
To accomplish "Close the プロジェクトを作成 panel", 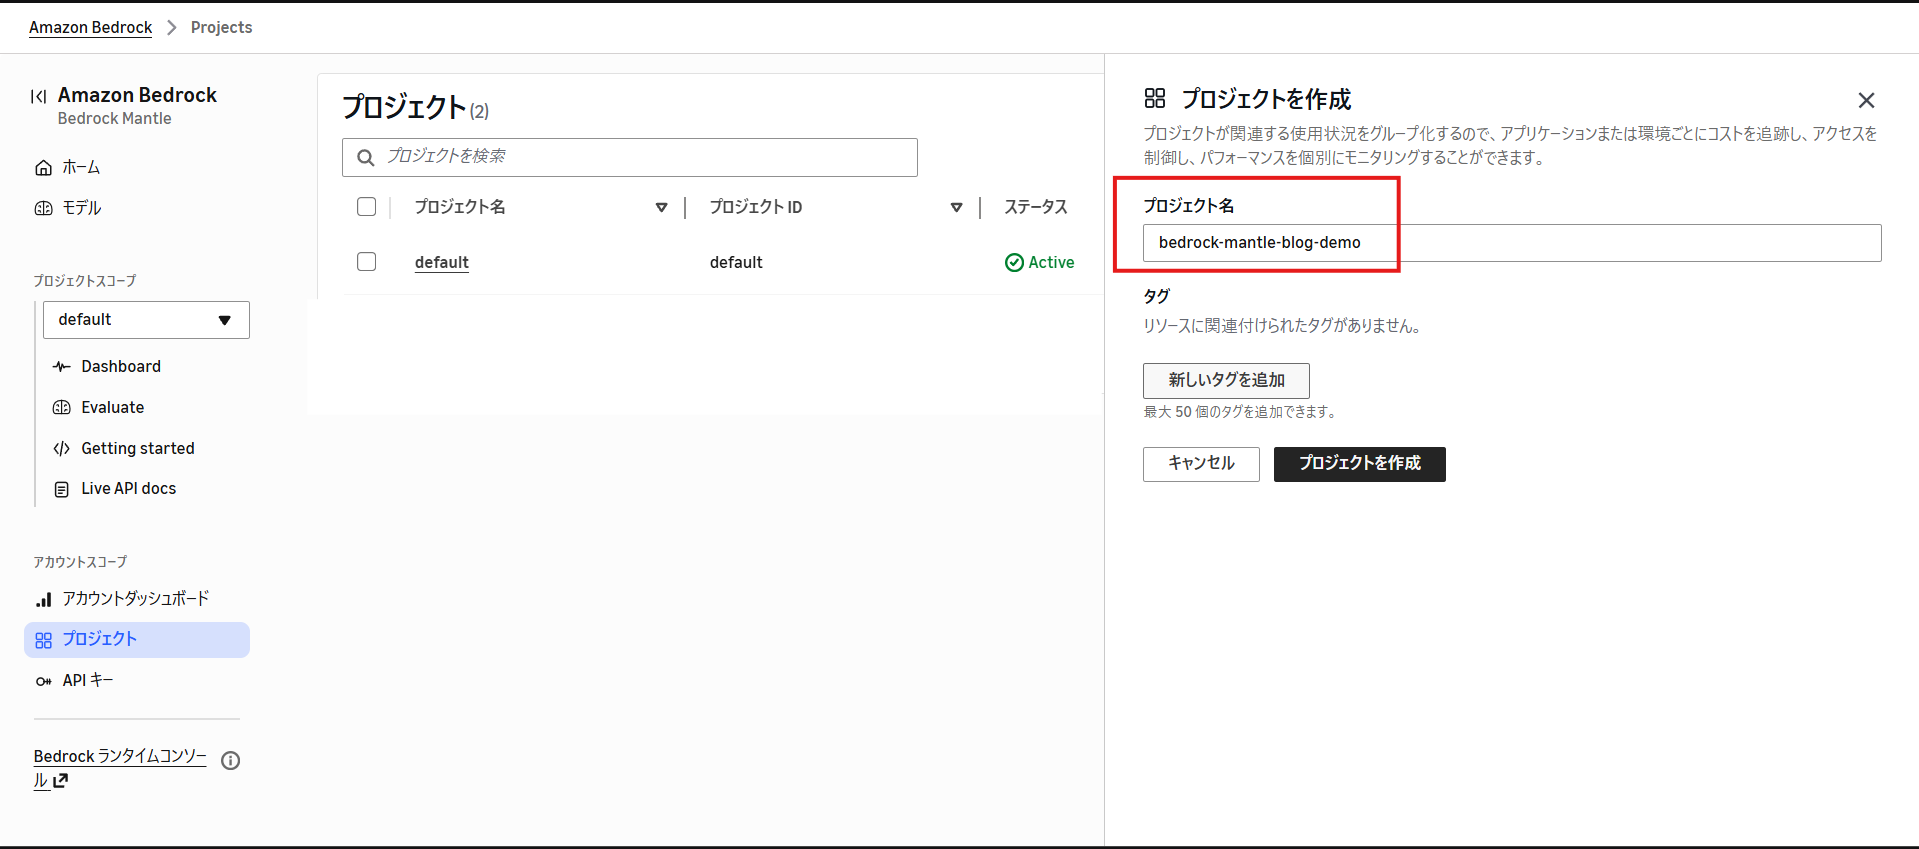I will tap(1866, 100).
